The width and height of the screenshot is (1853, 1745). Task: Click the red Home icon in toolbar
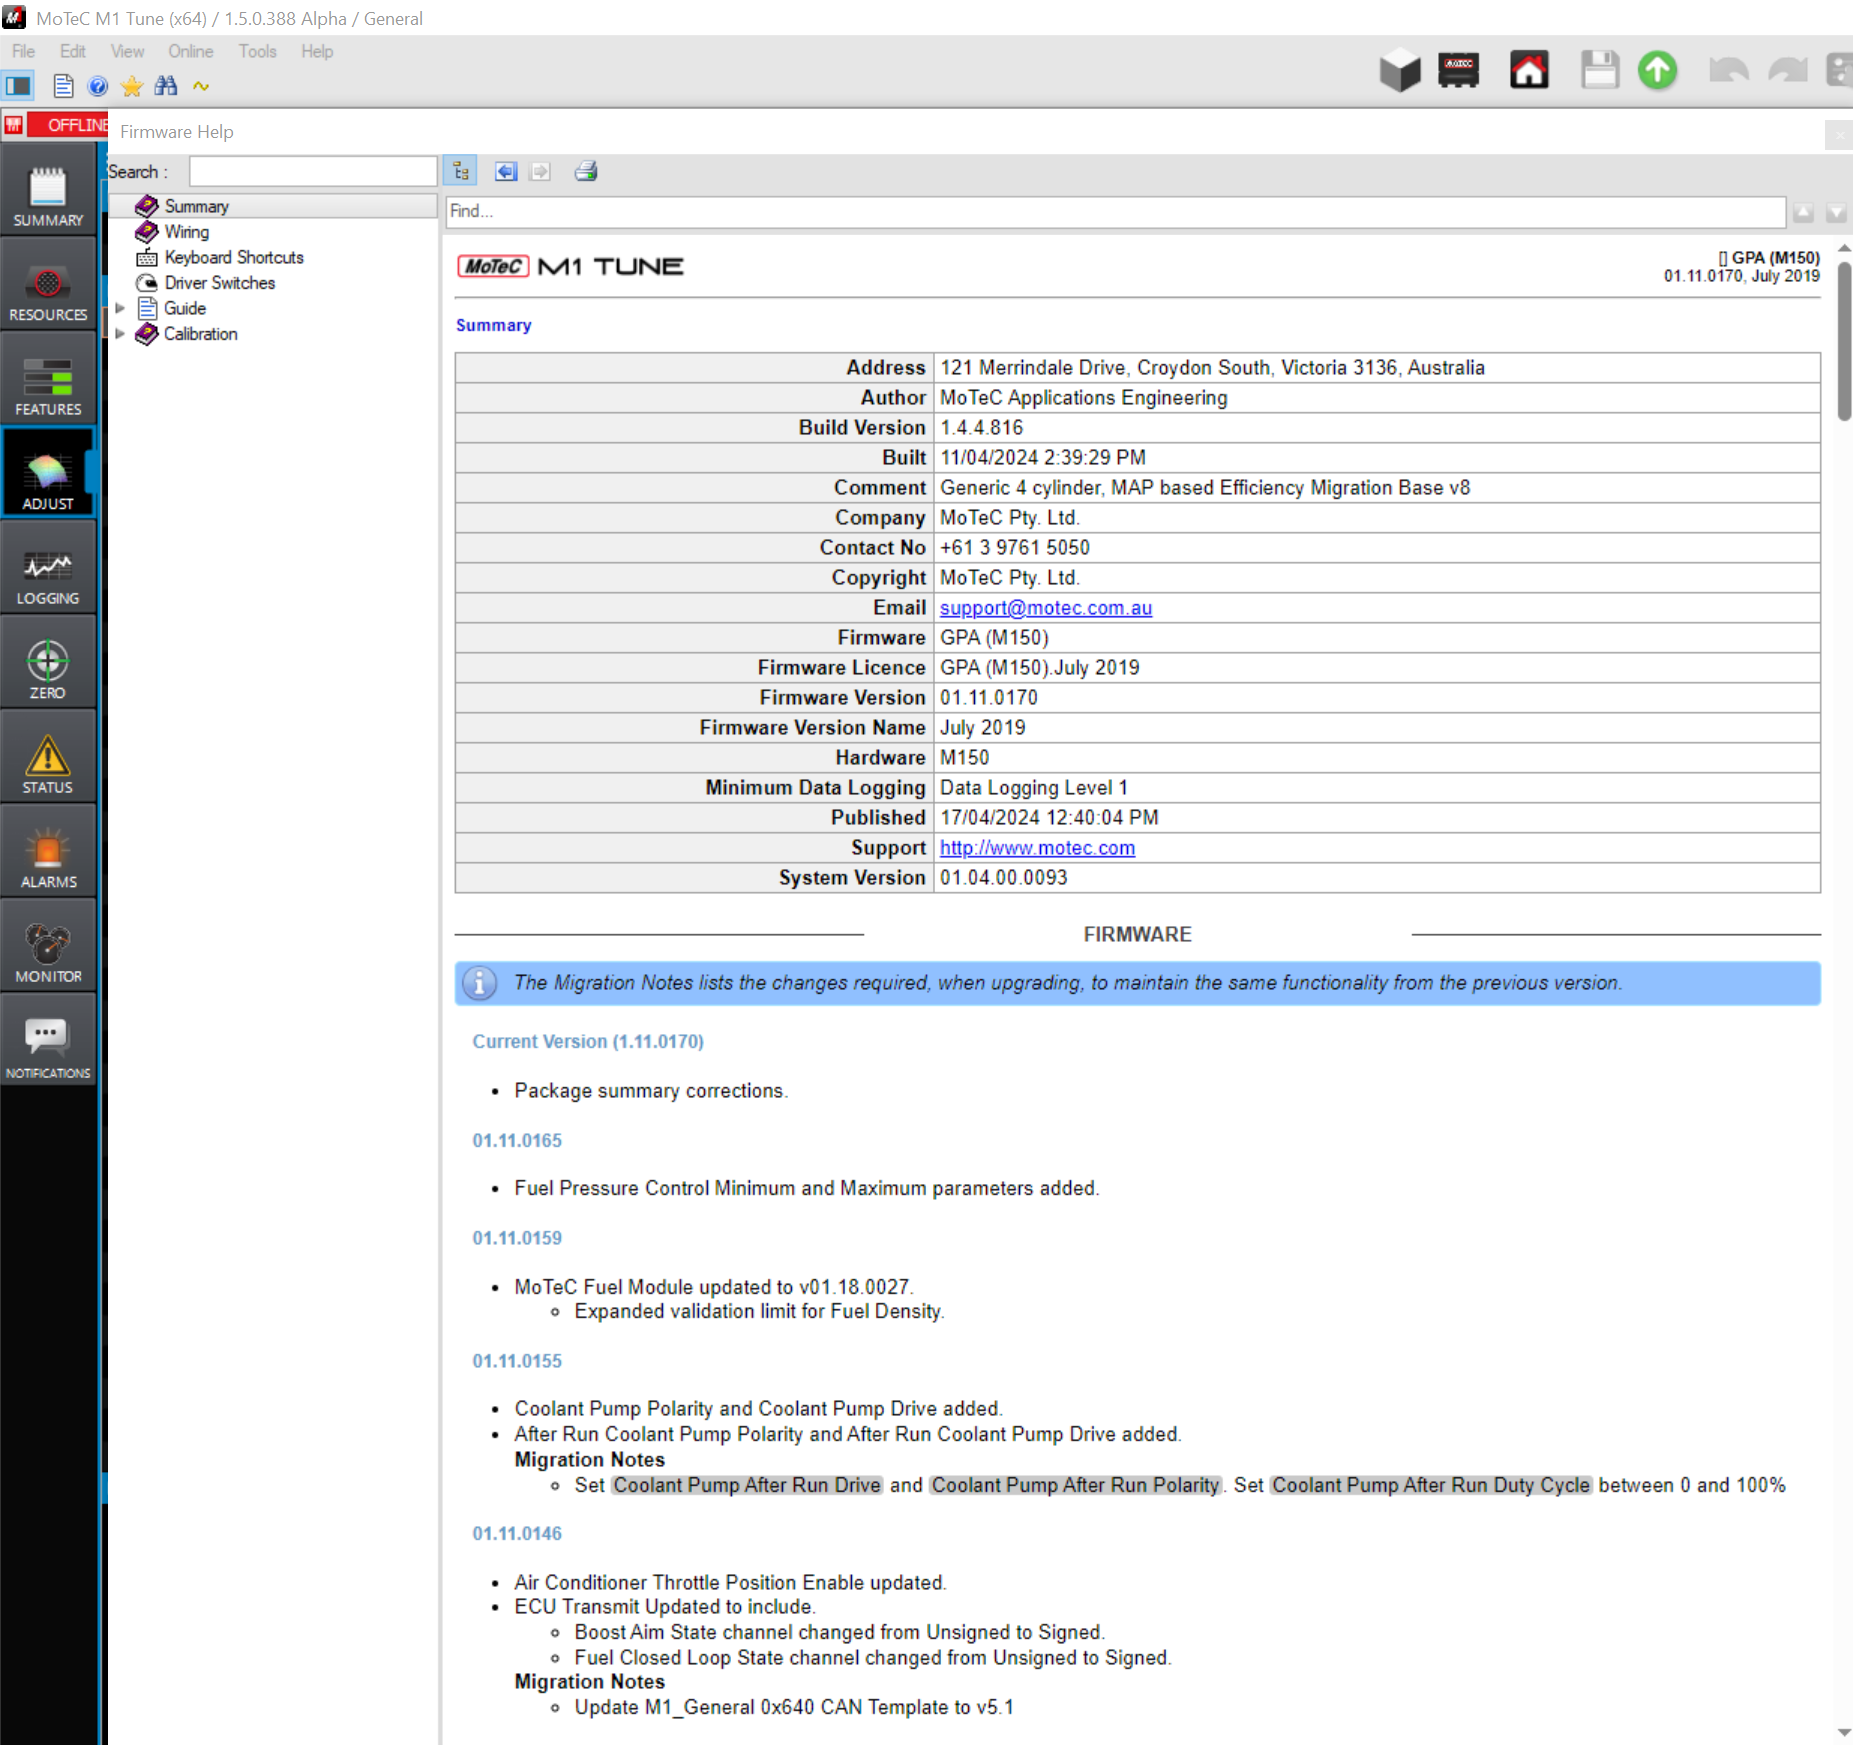(x=1528, y=70)
